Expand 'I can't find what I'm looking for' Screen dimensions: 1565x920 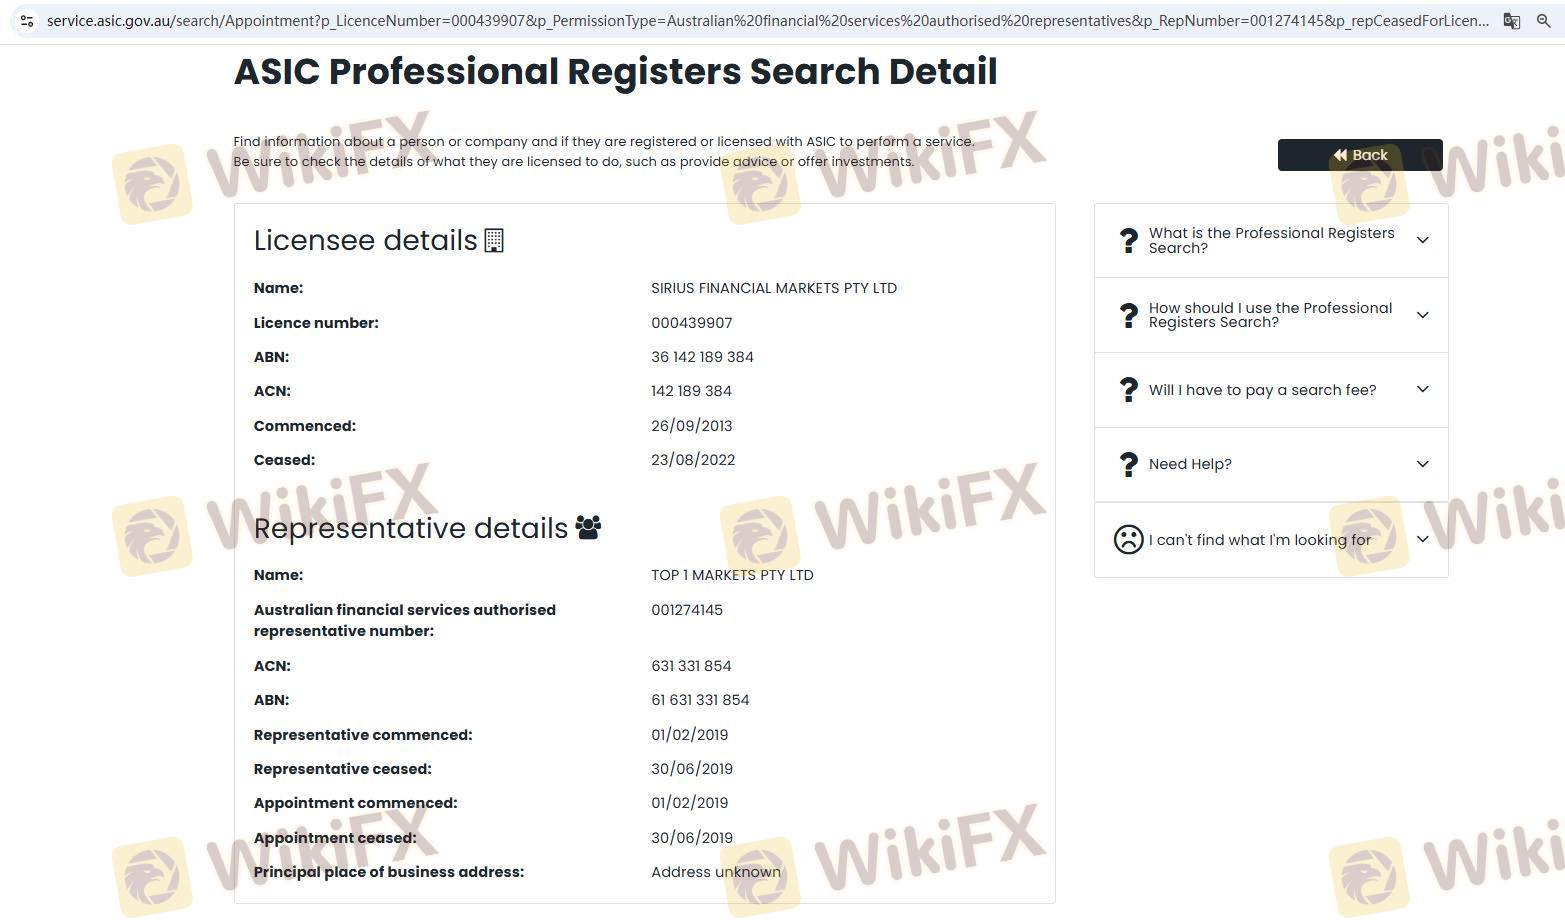tap(1422, 540)
